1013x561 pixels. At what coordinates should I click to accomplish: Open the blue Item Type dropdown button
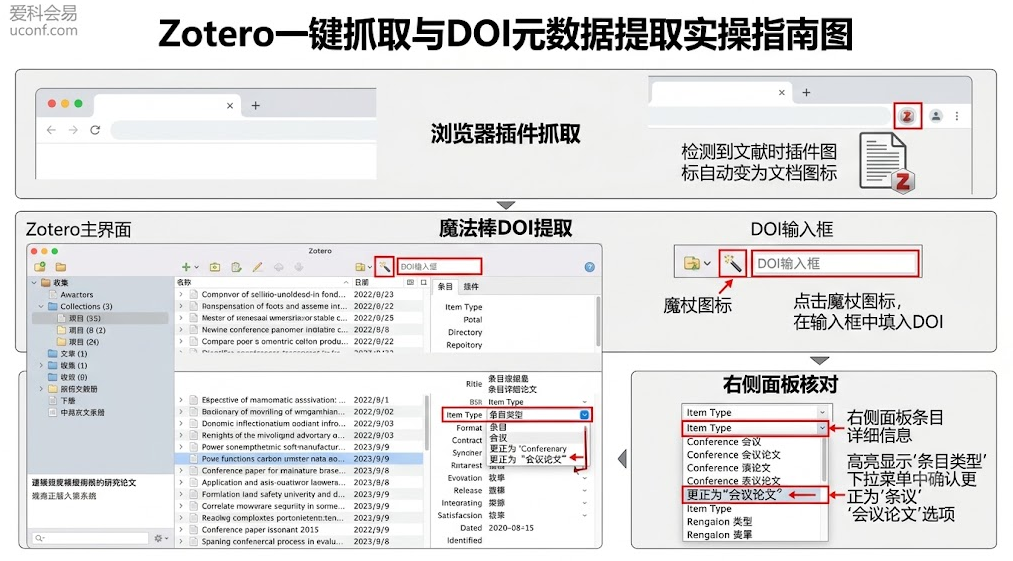click(584, 415)
